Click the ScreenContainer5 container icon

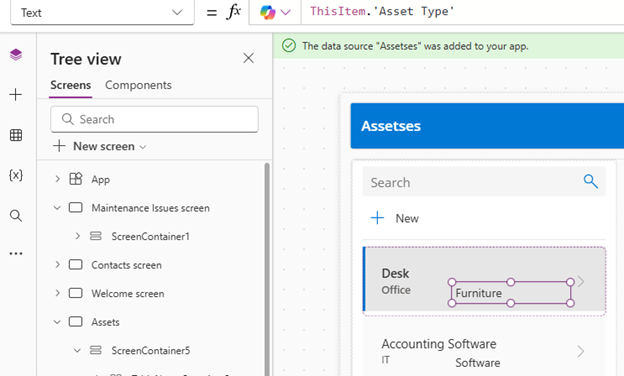[96, 350]
